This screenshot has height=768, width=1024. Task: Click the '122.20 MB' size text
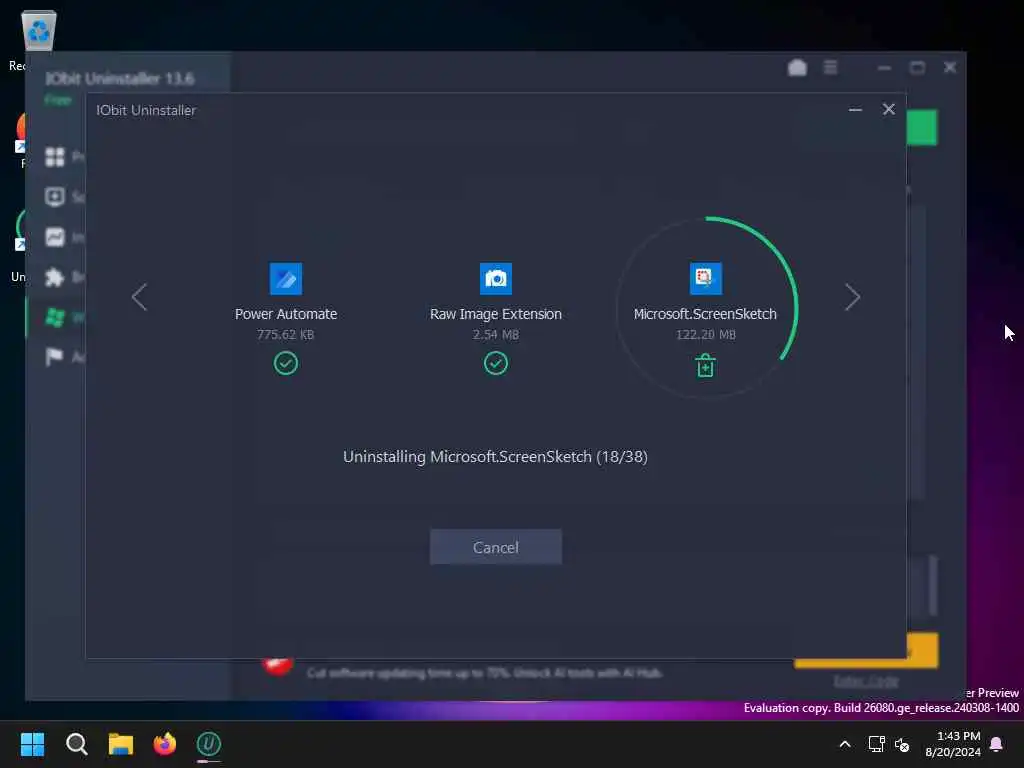(x=705, y=334)
